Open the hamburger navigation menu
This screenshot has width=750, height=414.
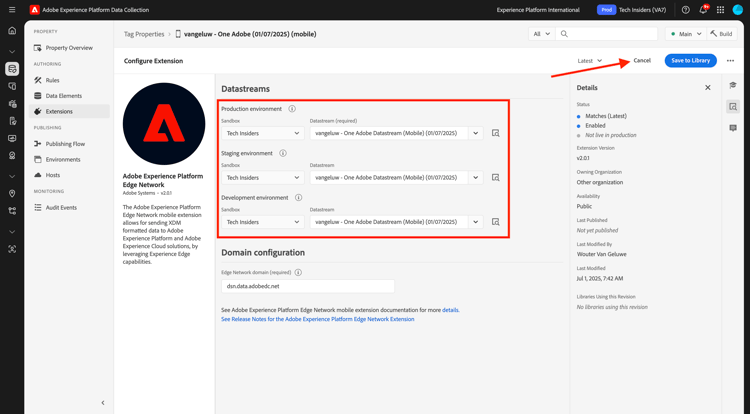(x=12, y=10)
